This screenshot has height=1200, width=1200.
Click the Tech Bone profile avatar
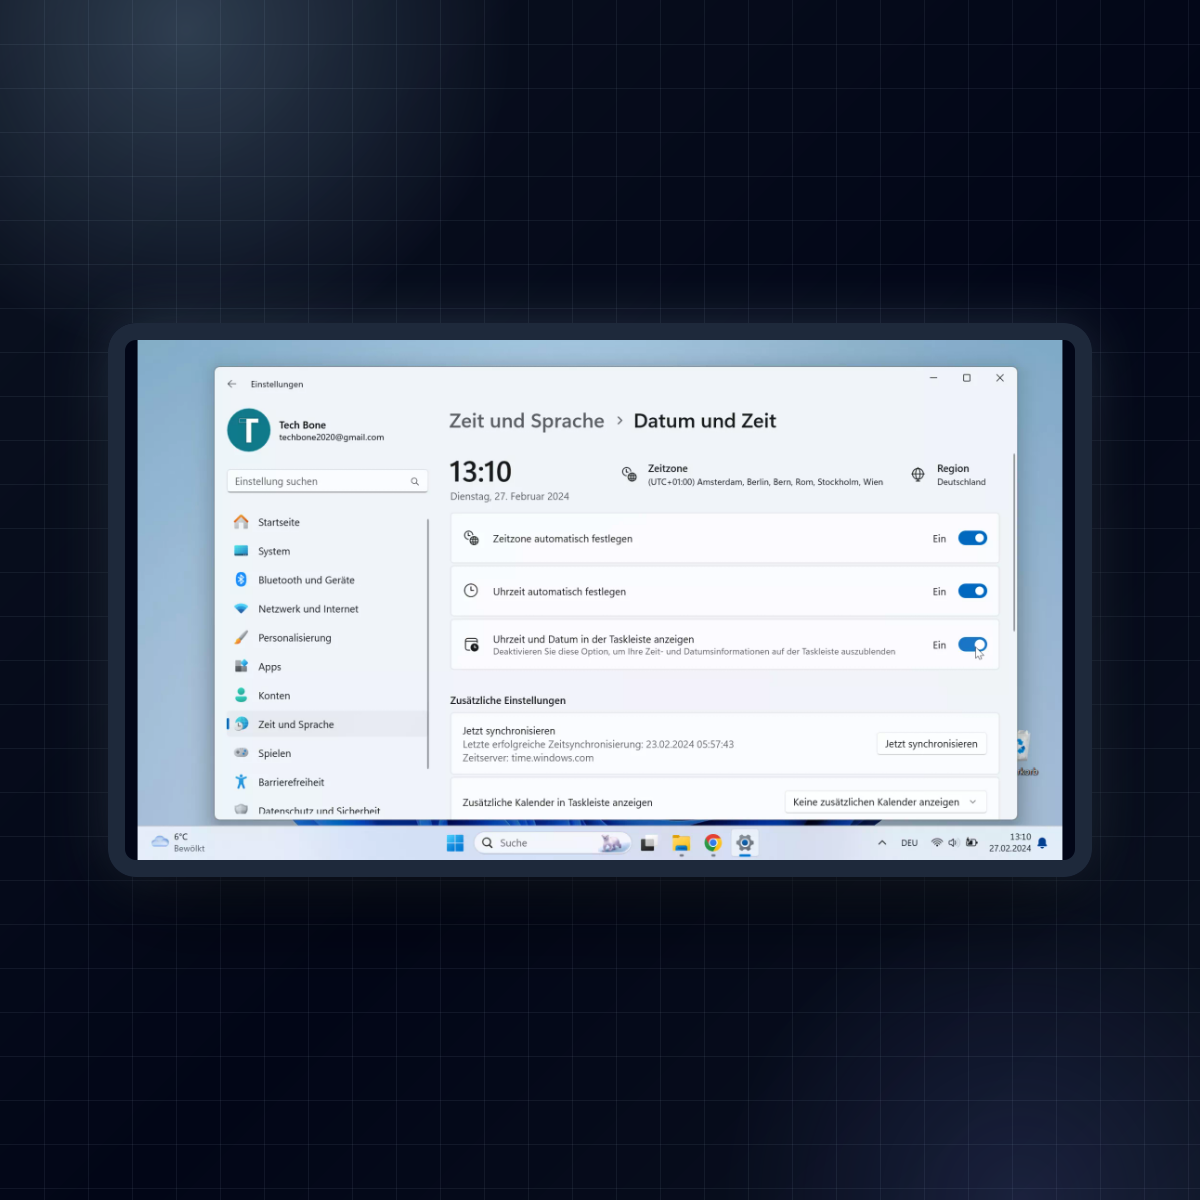tap(249, 430)
